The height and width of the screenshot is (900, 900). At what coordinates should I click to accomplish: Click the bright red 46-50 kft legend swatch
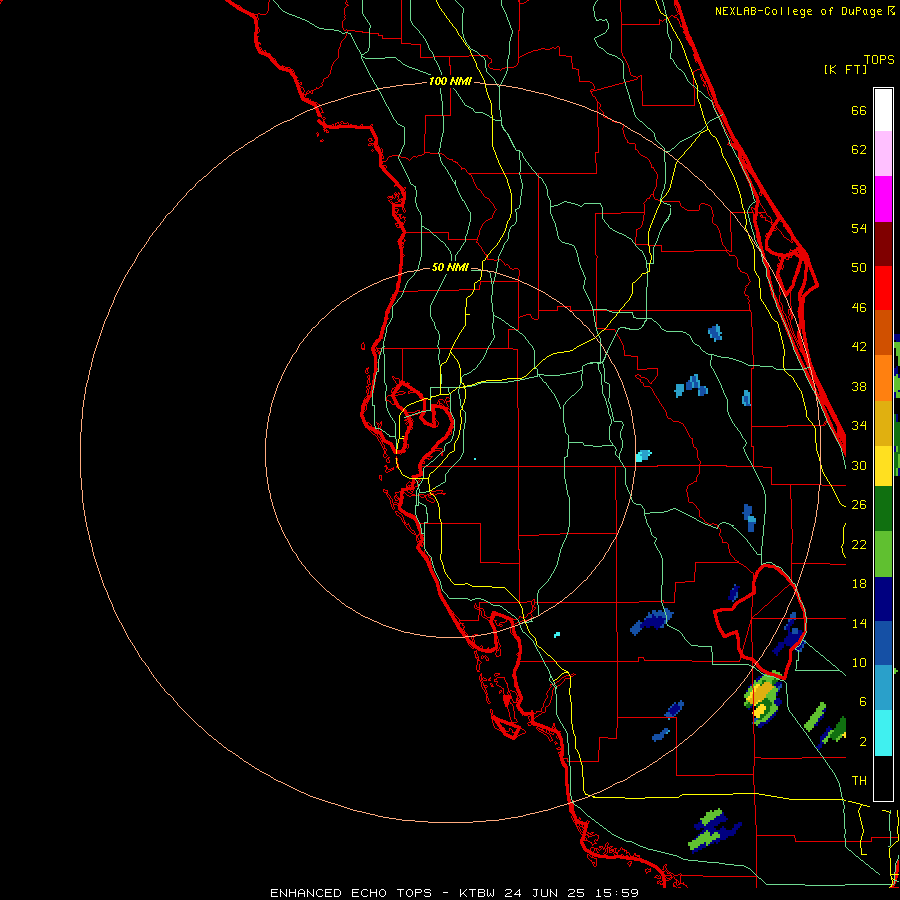tap(883, 288)
